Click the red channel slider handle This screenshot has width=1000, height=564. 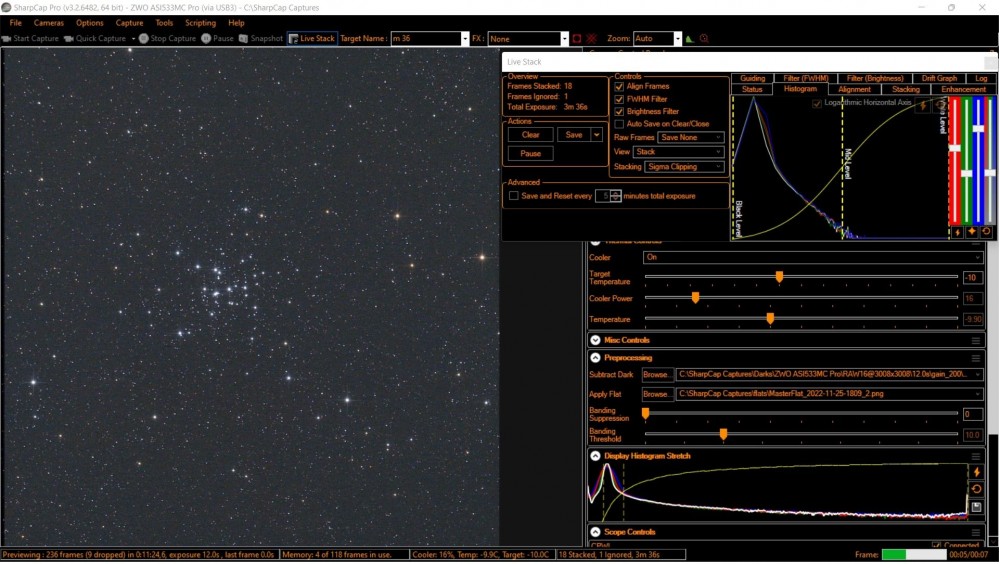955,148
